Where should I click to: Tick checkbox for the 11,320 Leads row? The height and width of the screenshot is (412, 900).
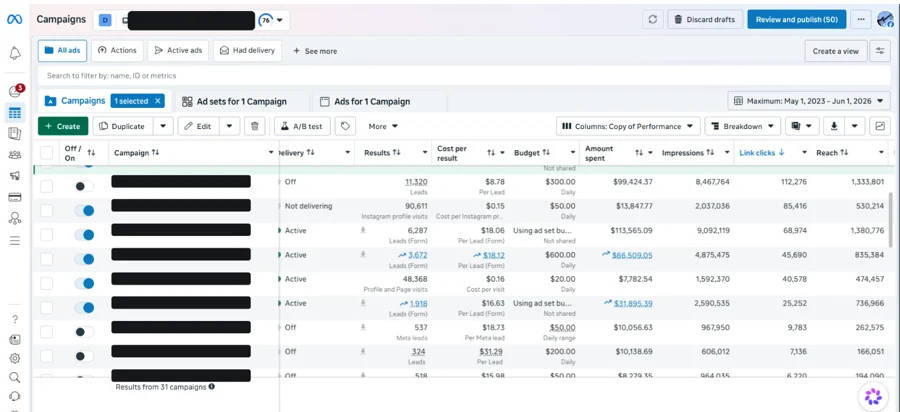pos(46,186)
